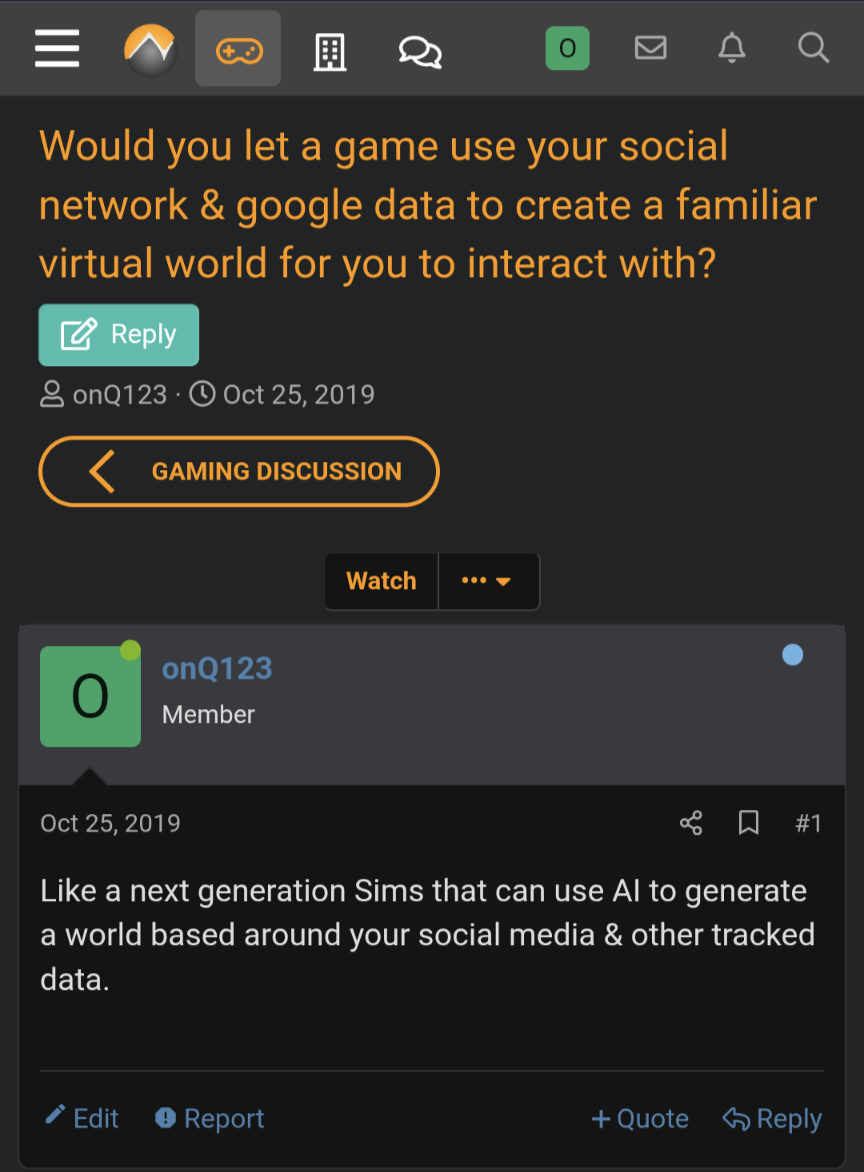Screen dimensions: 864x1172
Task: Watch this thread
Action: pyautogui.click(x=381, y=581)
